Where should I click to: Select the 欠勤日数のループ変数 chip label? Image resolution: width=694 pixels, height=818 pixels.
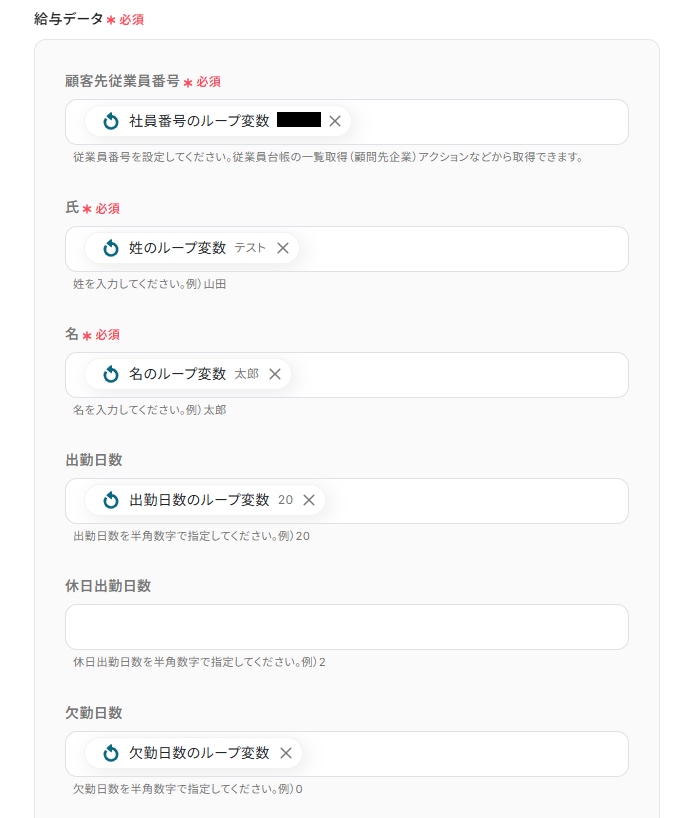point(199,753)
